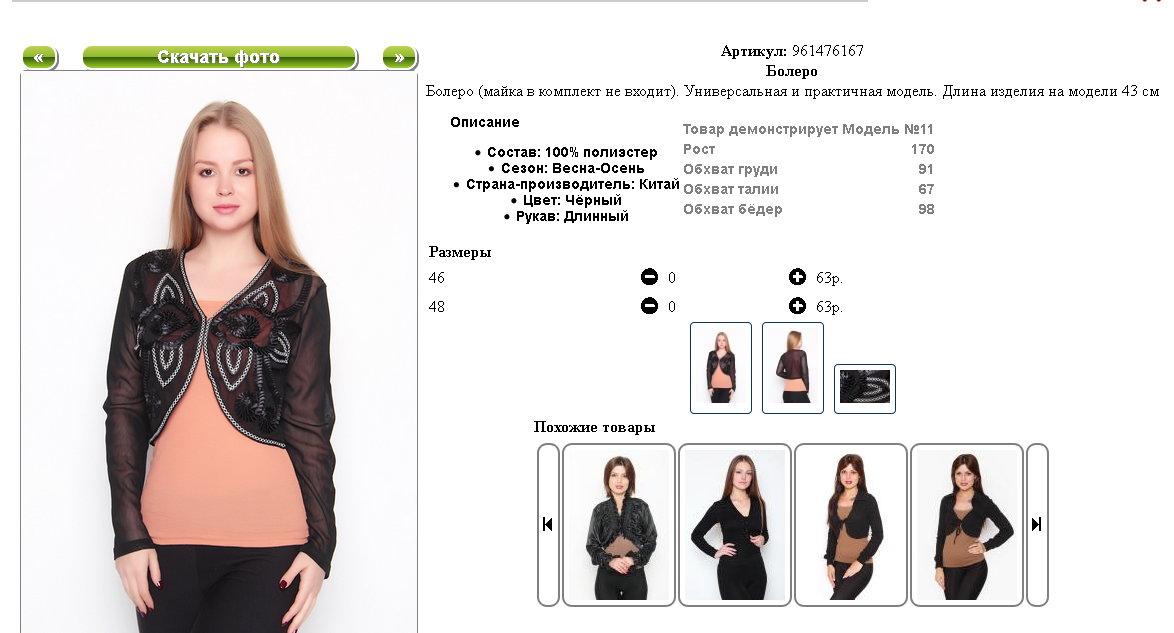Open similar item with black buttoned cardigan
Screen dimensions: 1174x633
click(x=734, y=524)
